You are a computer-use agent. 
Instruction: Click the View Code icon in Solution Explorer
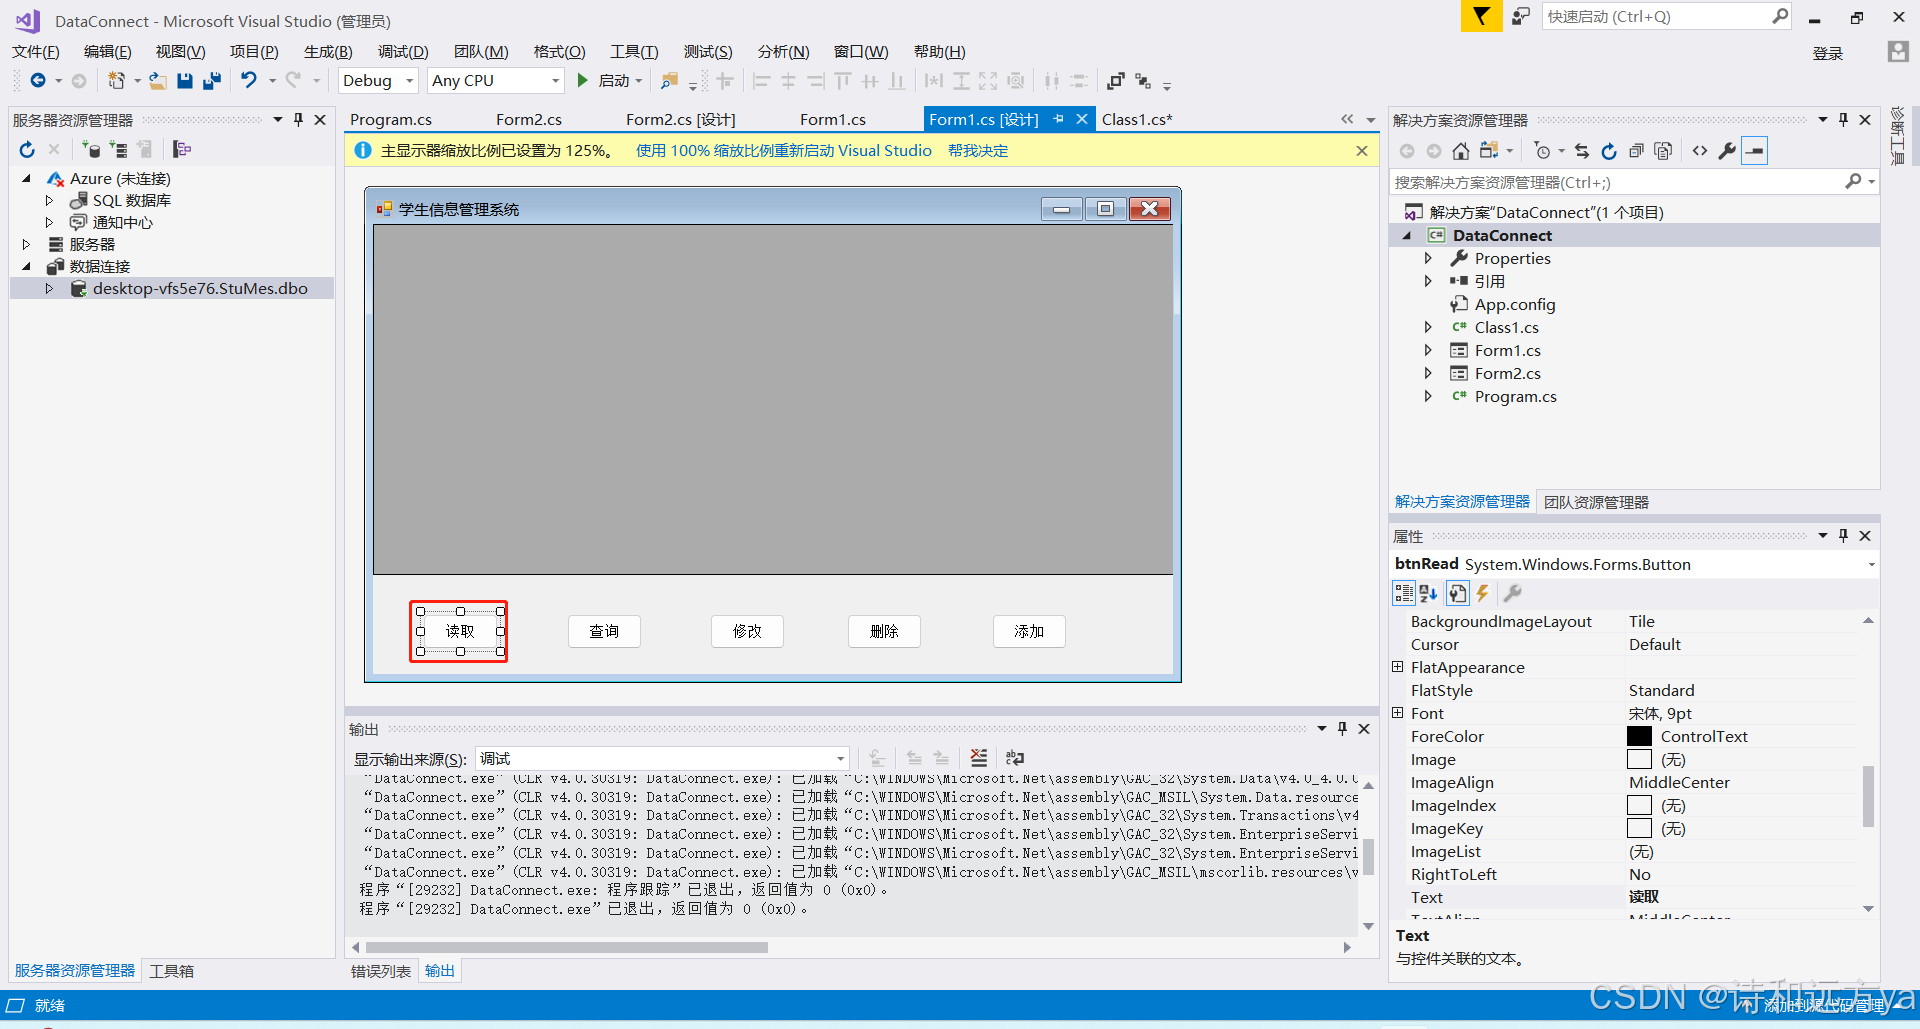point(1700,151)
